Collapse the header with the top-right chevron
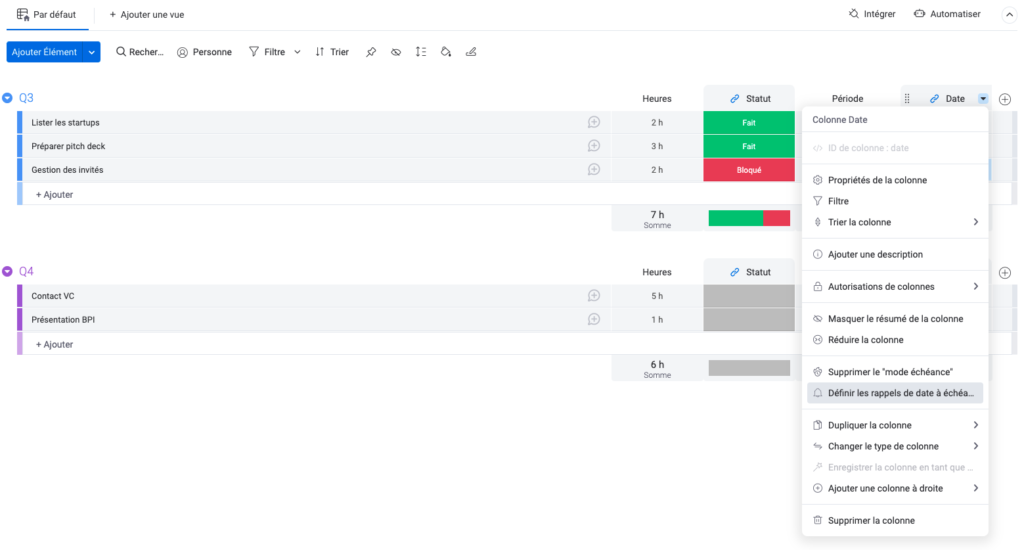 (x=1009, y=14)
